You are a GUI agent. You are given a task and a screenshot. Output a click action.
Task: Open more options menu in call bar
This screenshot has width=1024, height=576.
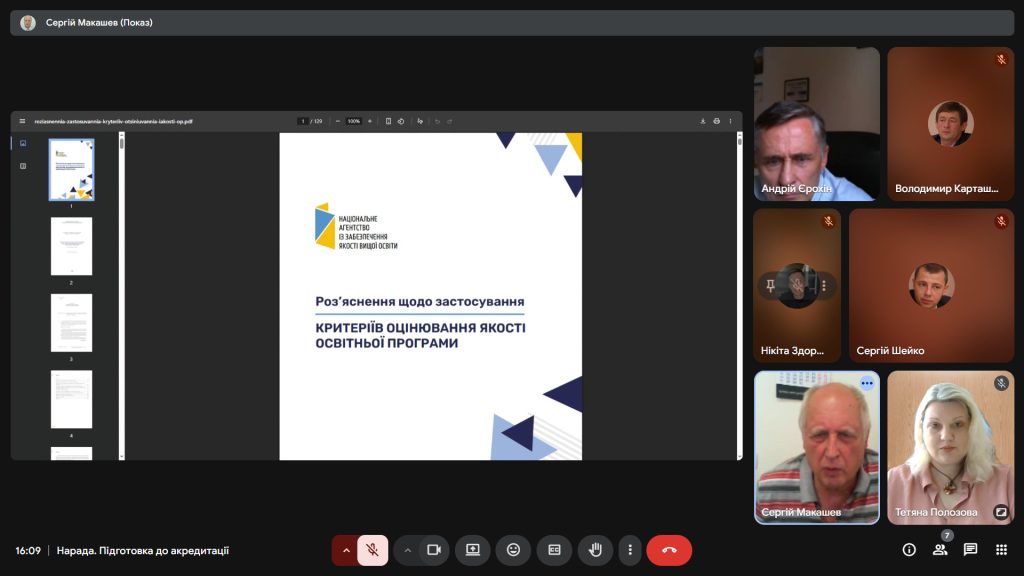[x=629, y=550]
